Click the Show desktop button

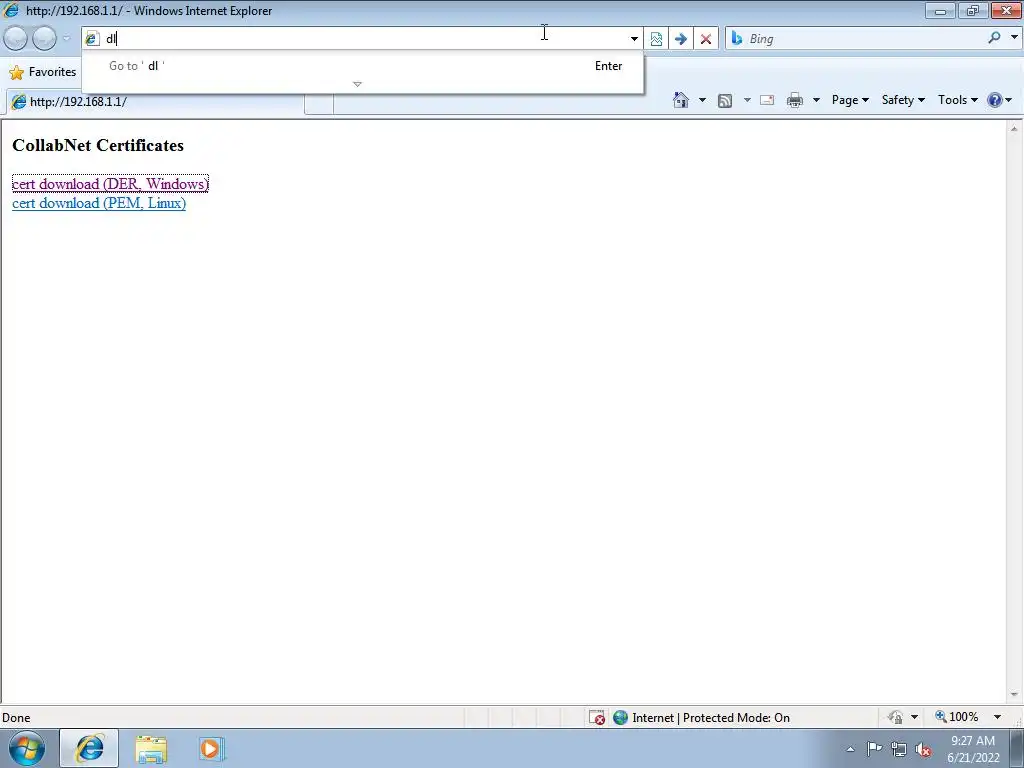1017,748
